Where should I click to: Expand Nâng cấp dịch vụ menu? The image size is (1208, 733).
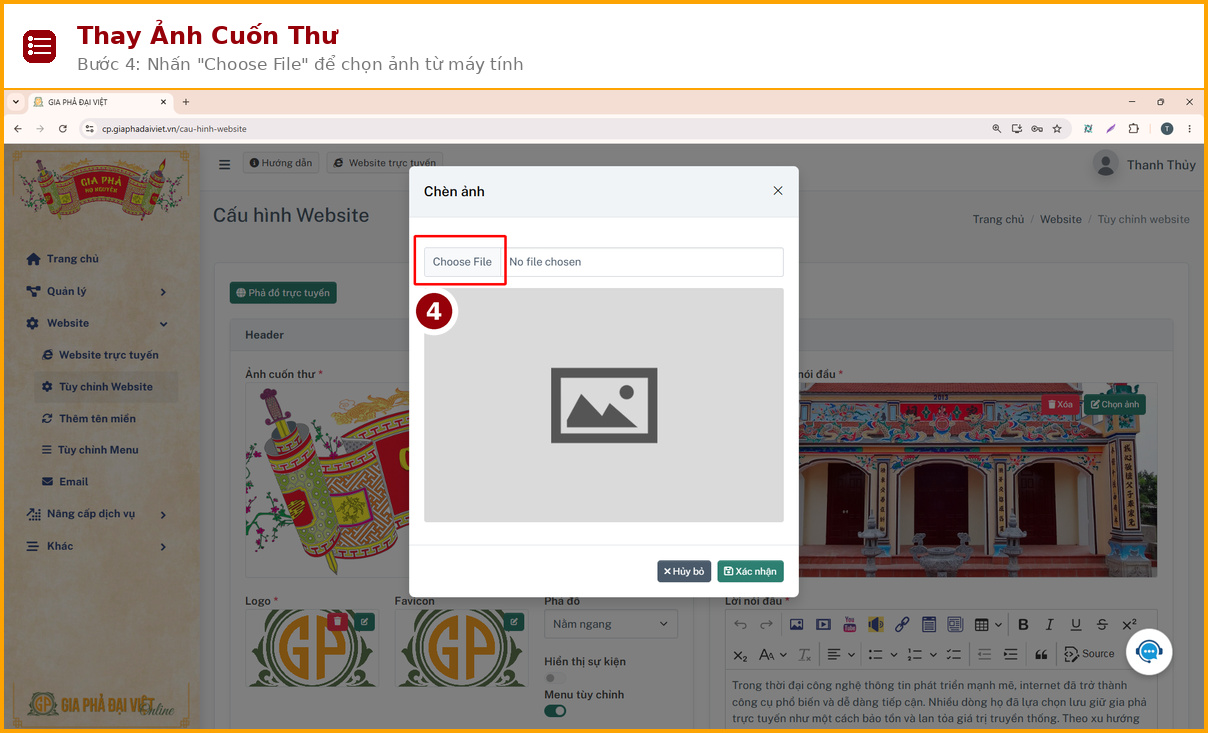click(x=97, y=514)
